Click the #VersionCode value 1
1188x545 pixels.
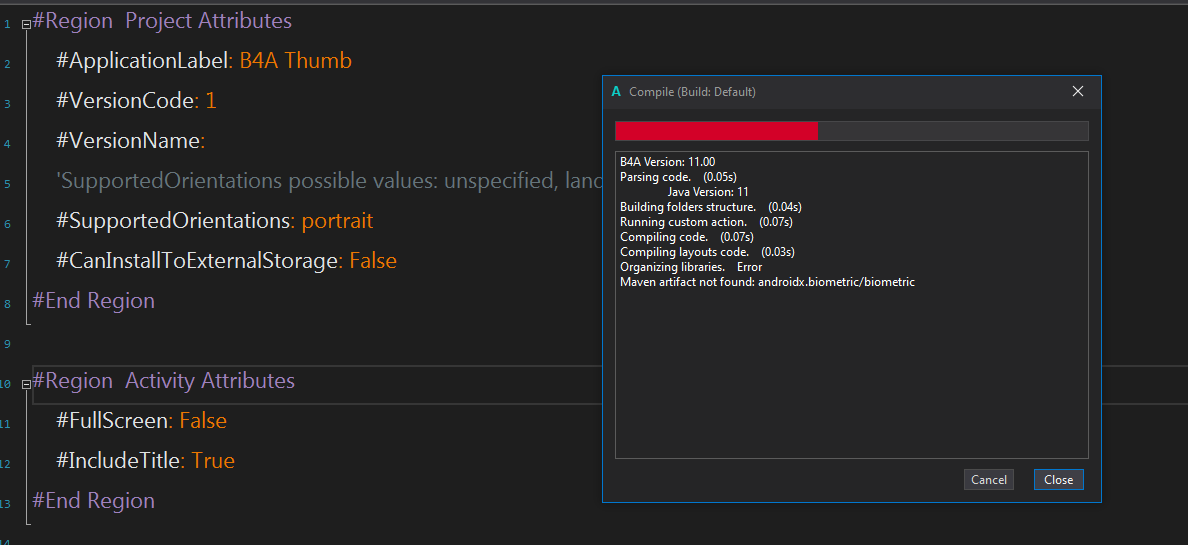(x=211, y=101)
